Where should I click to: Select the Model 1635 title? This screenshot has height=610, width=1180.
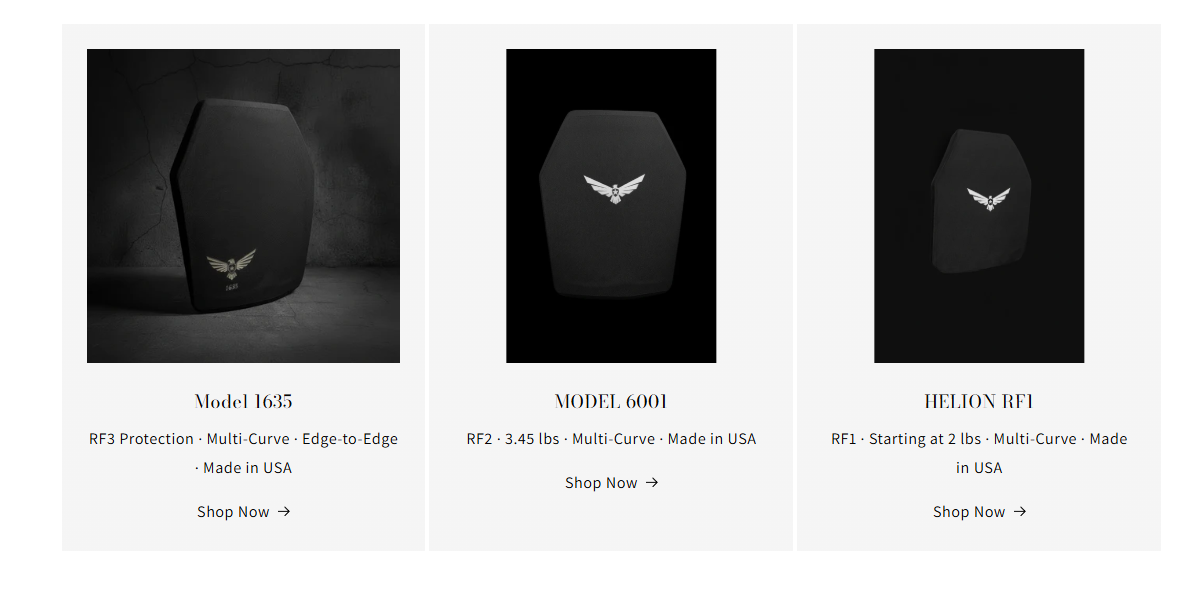243,402
